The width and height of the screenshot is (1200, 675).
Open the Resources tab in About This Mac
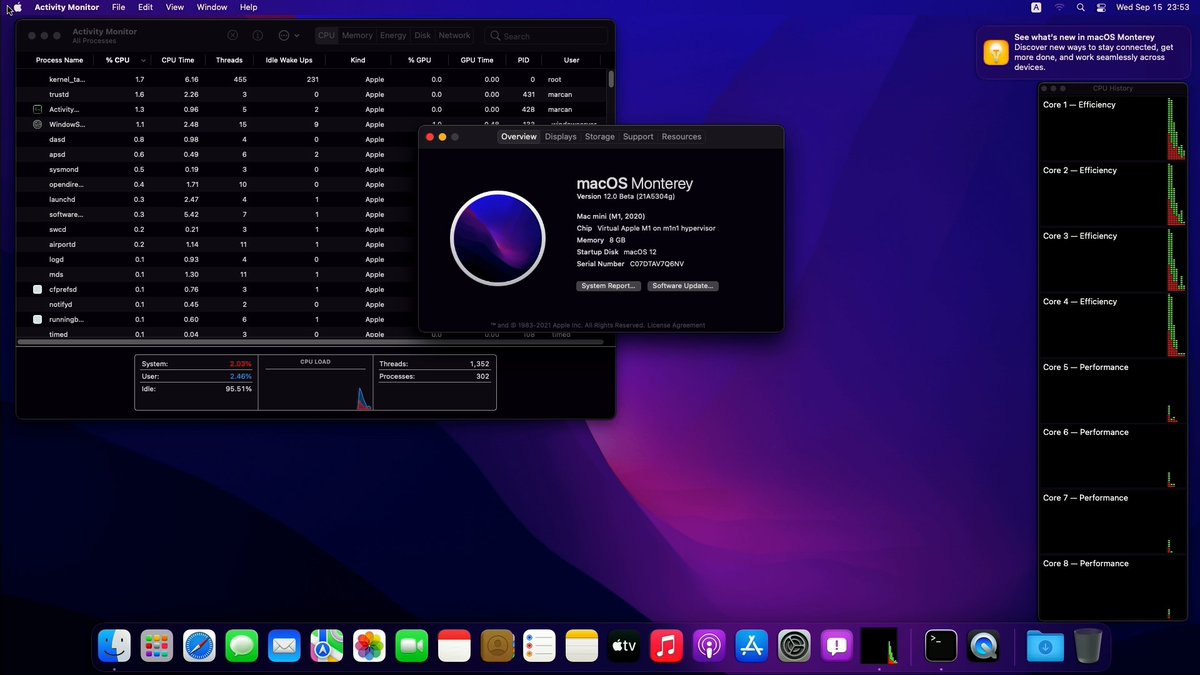click(x=681, y=136)
